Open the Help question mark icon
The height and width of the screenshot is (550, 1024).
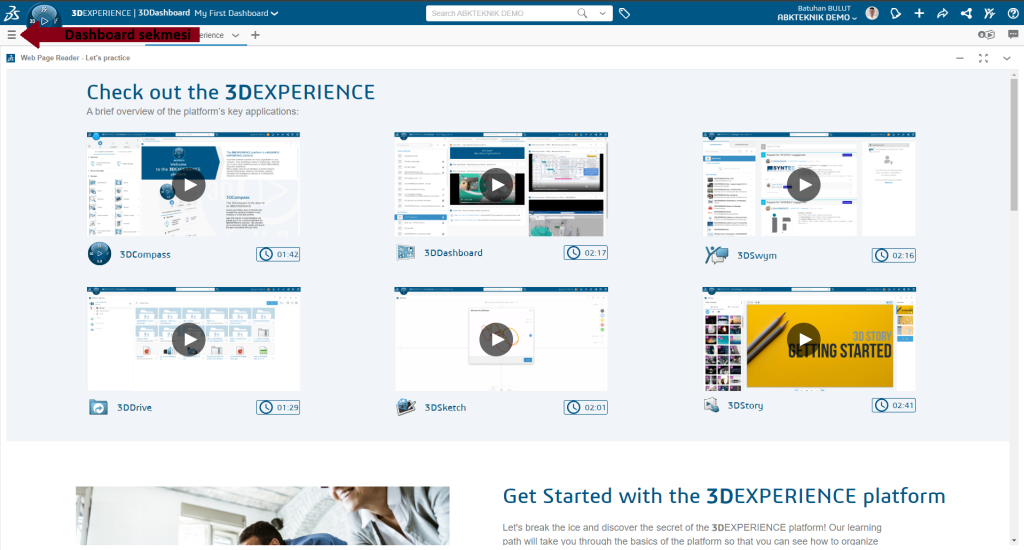(x=1011, y=13)
